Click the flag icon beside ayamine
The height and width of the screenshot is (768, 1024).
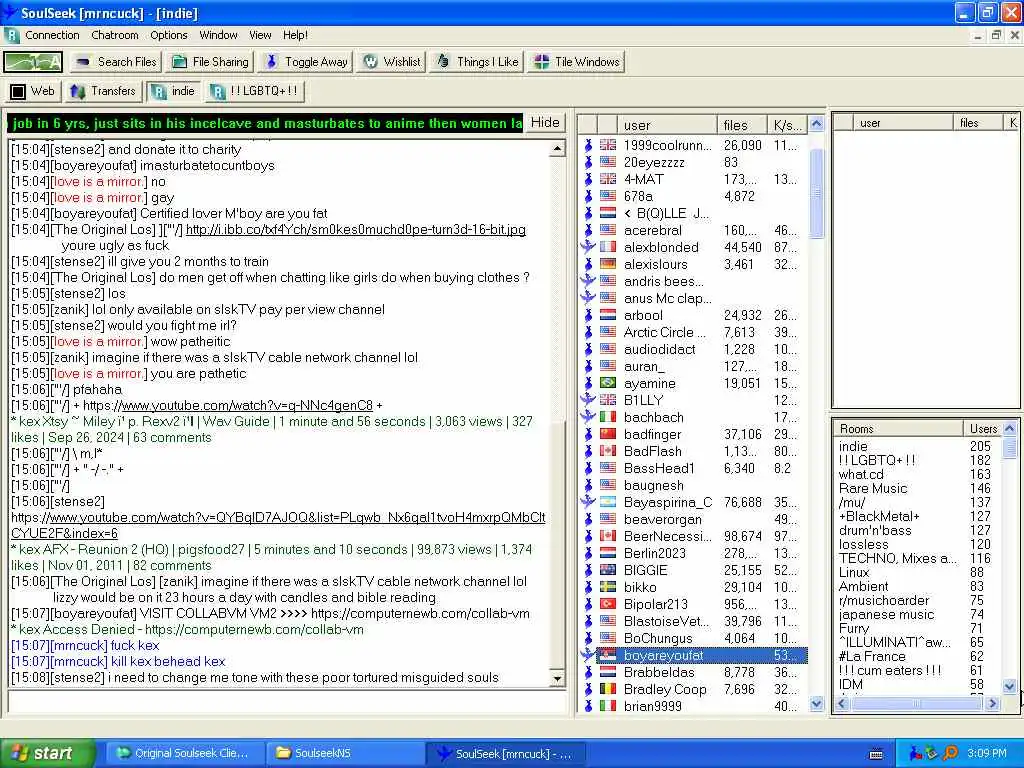point(608,383)
